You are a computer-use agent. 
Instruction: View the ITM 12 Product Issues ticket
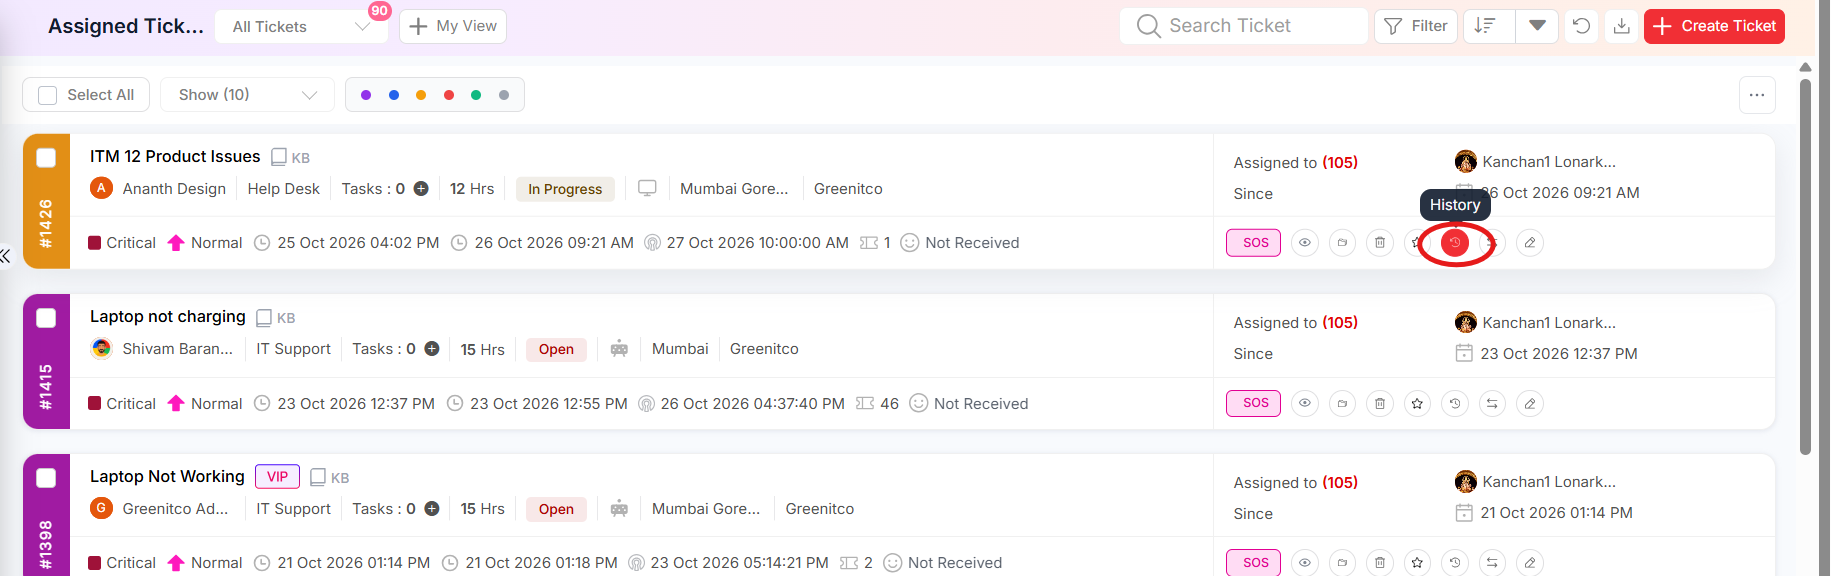(1305, 243)
